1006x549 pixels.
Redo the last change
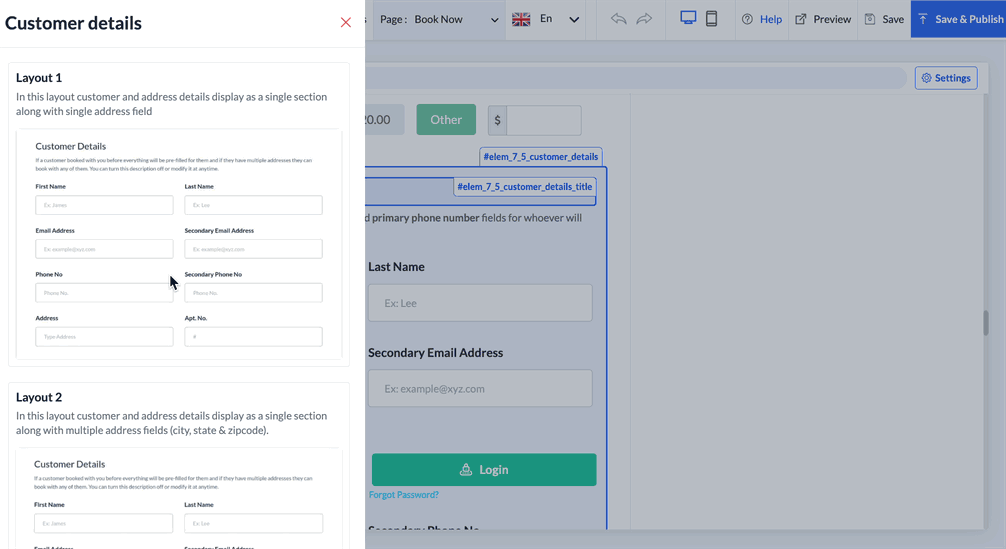click(x=644, y=19)
